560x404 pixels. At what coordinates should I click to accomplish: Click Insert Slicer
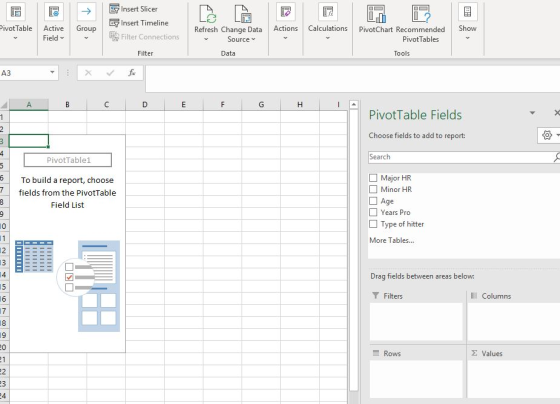[134, 9]
